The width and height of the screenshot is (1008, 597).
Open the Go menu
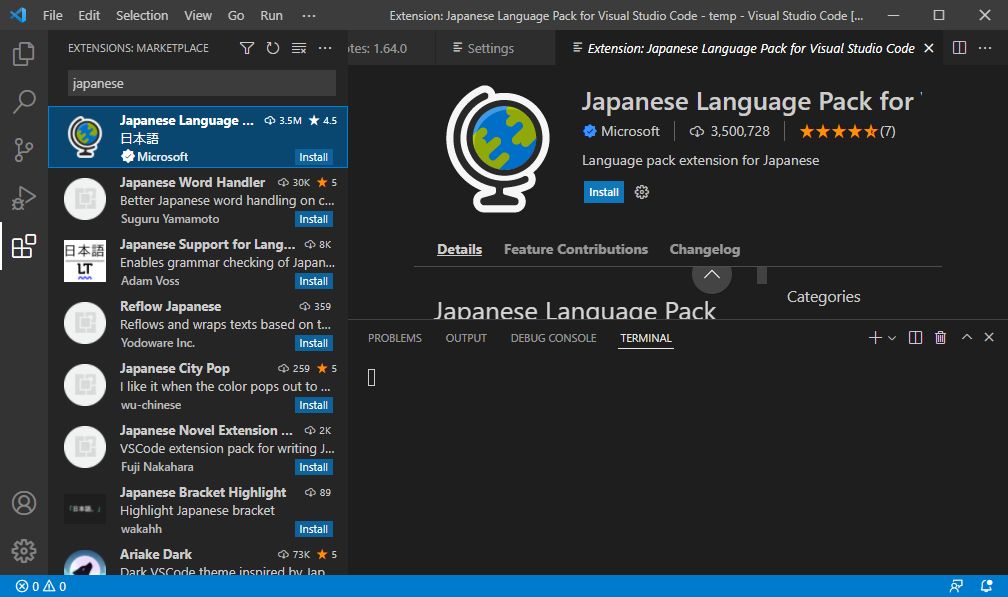[x=236, y=15]
